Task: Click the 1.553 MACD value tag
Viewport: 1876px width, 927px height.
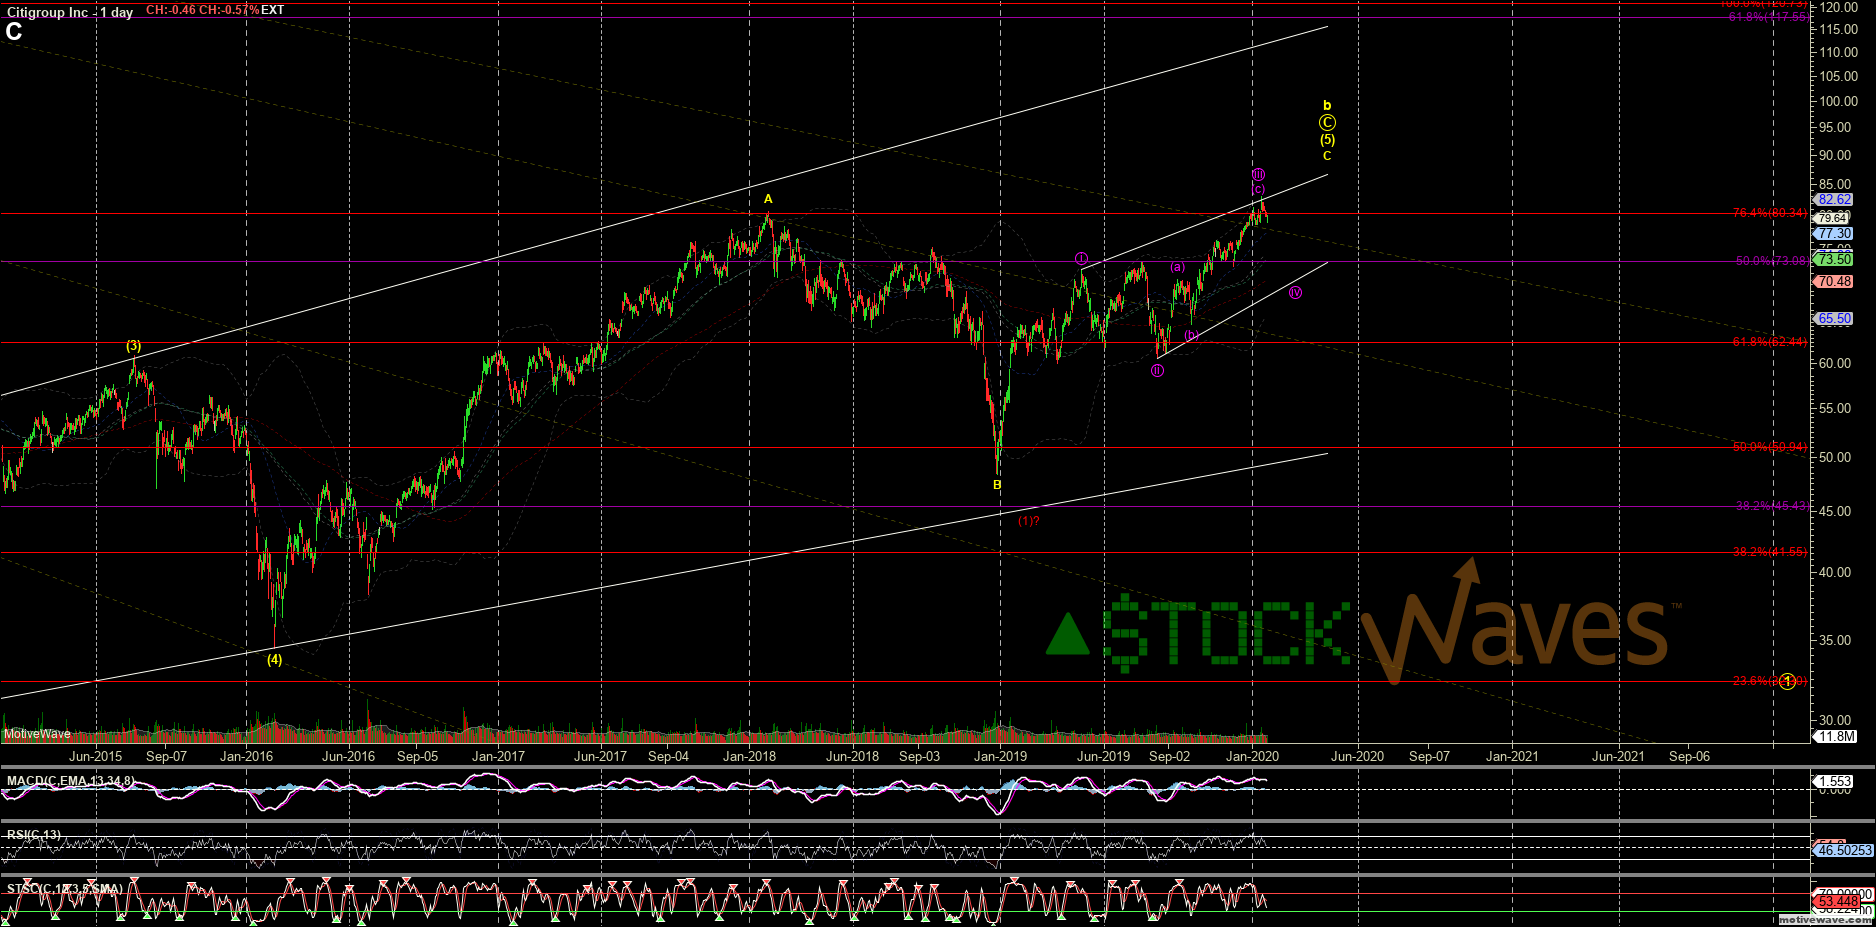Action: pyautogui.click(x=1835, y=782)
